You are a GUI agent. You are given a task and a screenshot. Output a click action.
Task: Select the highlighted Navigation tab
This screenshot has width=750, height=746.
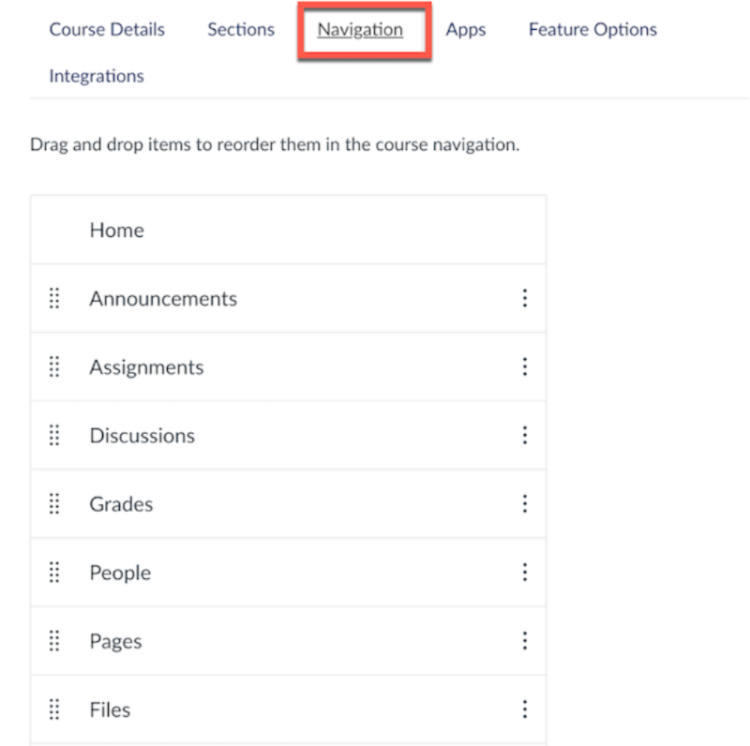(360, 29)
